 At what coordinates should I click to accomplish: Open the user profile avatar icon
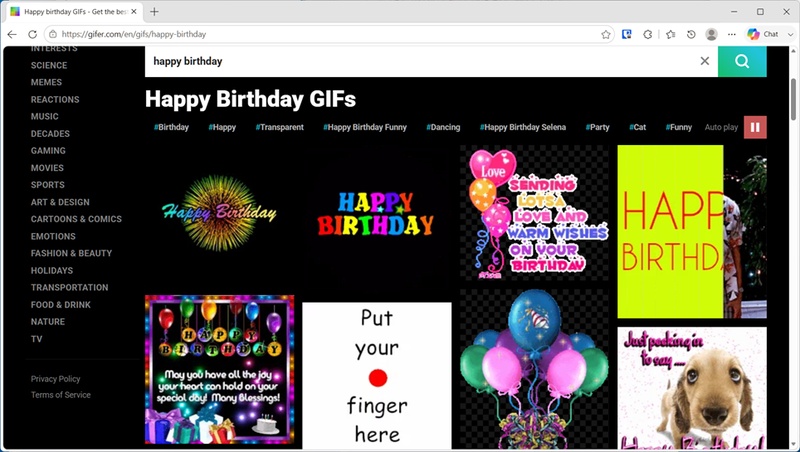(711, 34)
